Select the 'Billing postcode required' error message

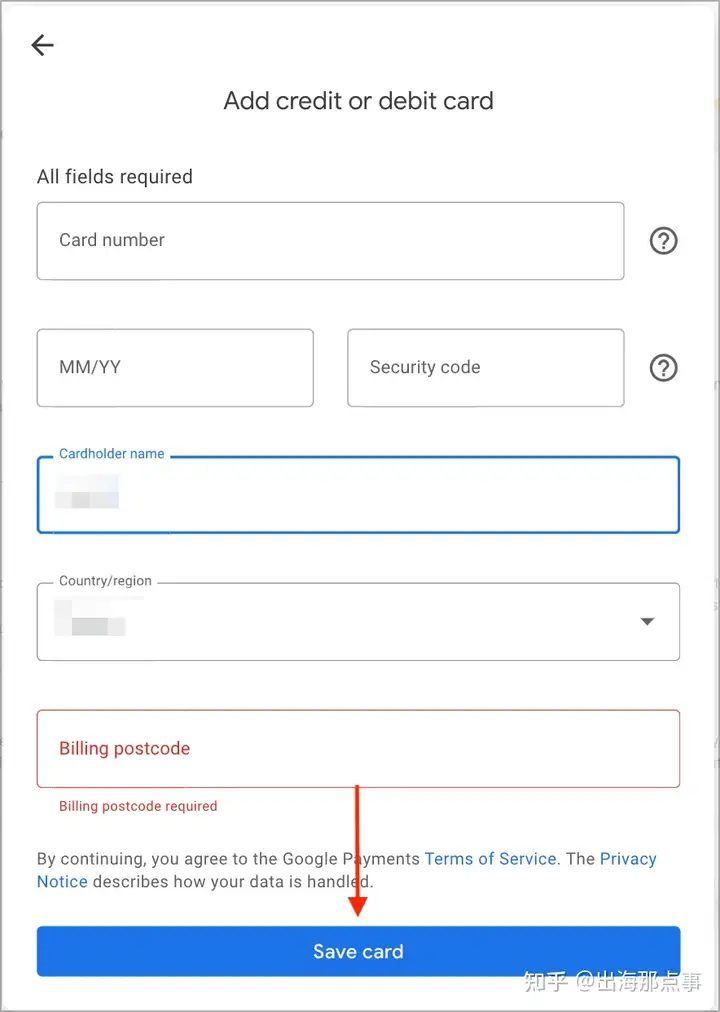[138, 806]
